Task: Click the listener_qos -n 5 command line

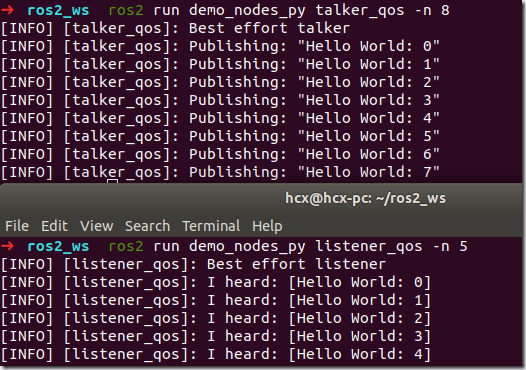Action: point(234,247)
